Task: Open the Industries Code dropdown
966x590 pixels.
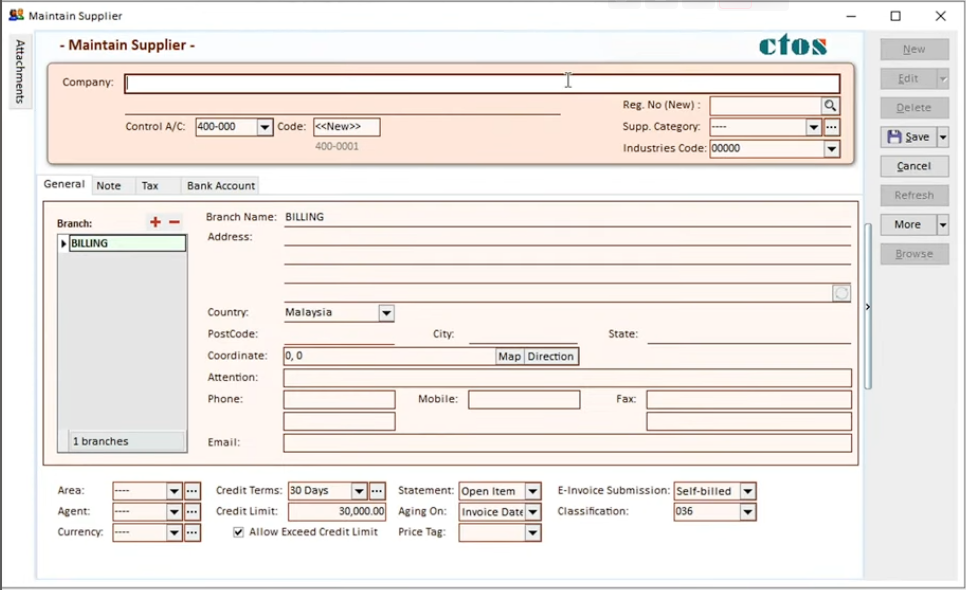Action: pos(832,148)
